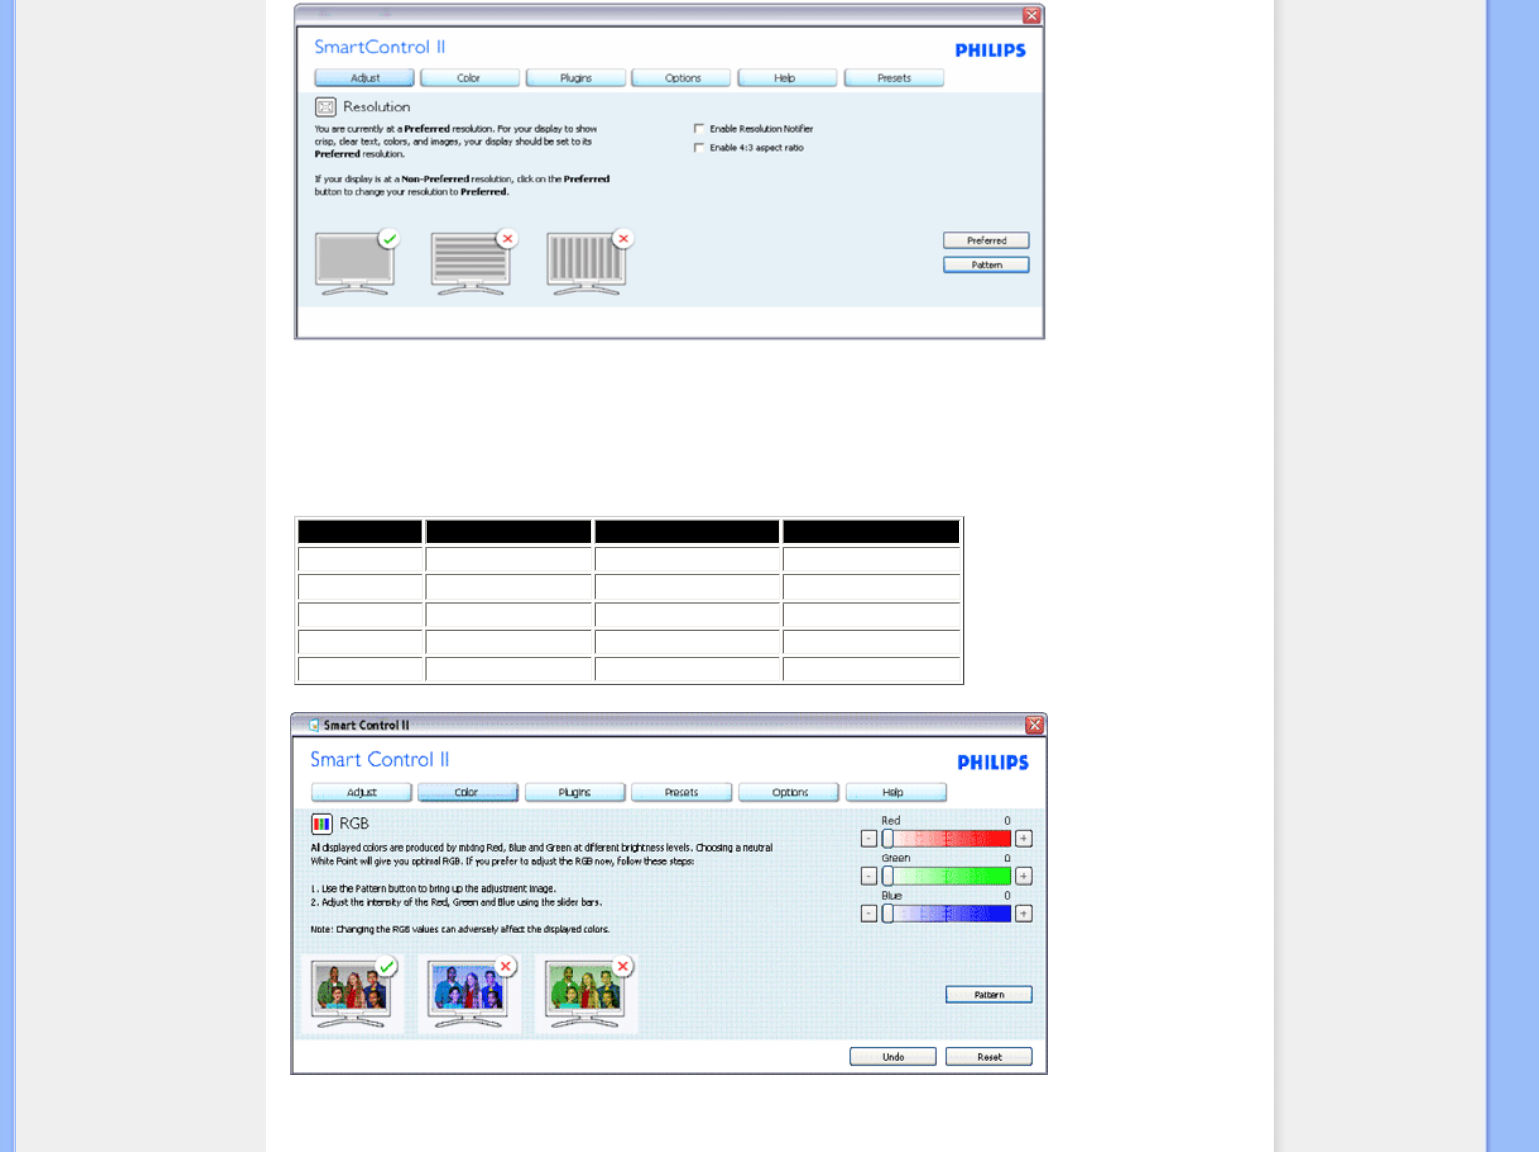Click the plus button beside the Red slider
This screenshot has height=1152, width=1539.
pyautogui.click(x=1024, y=838)
